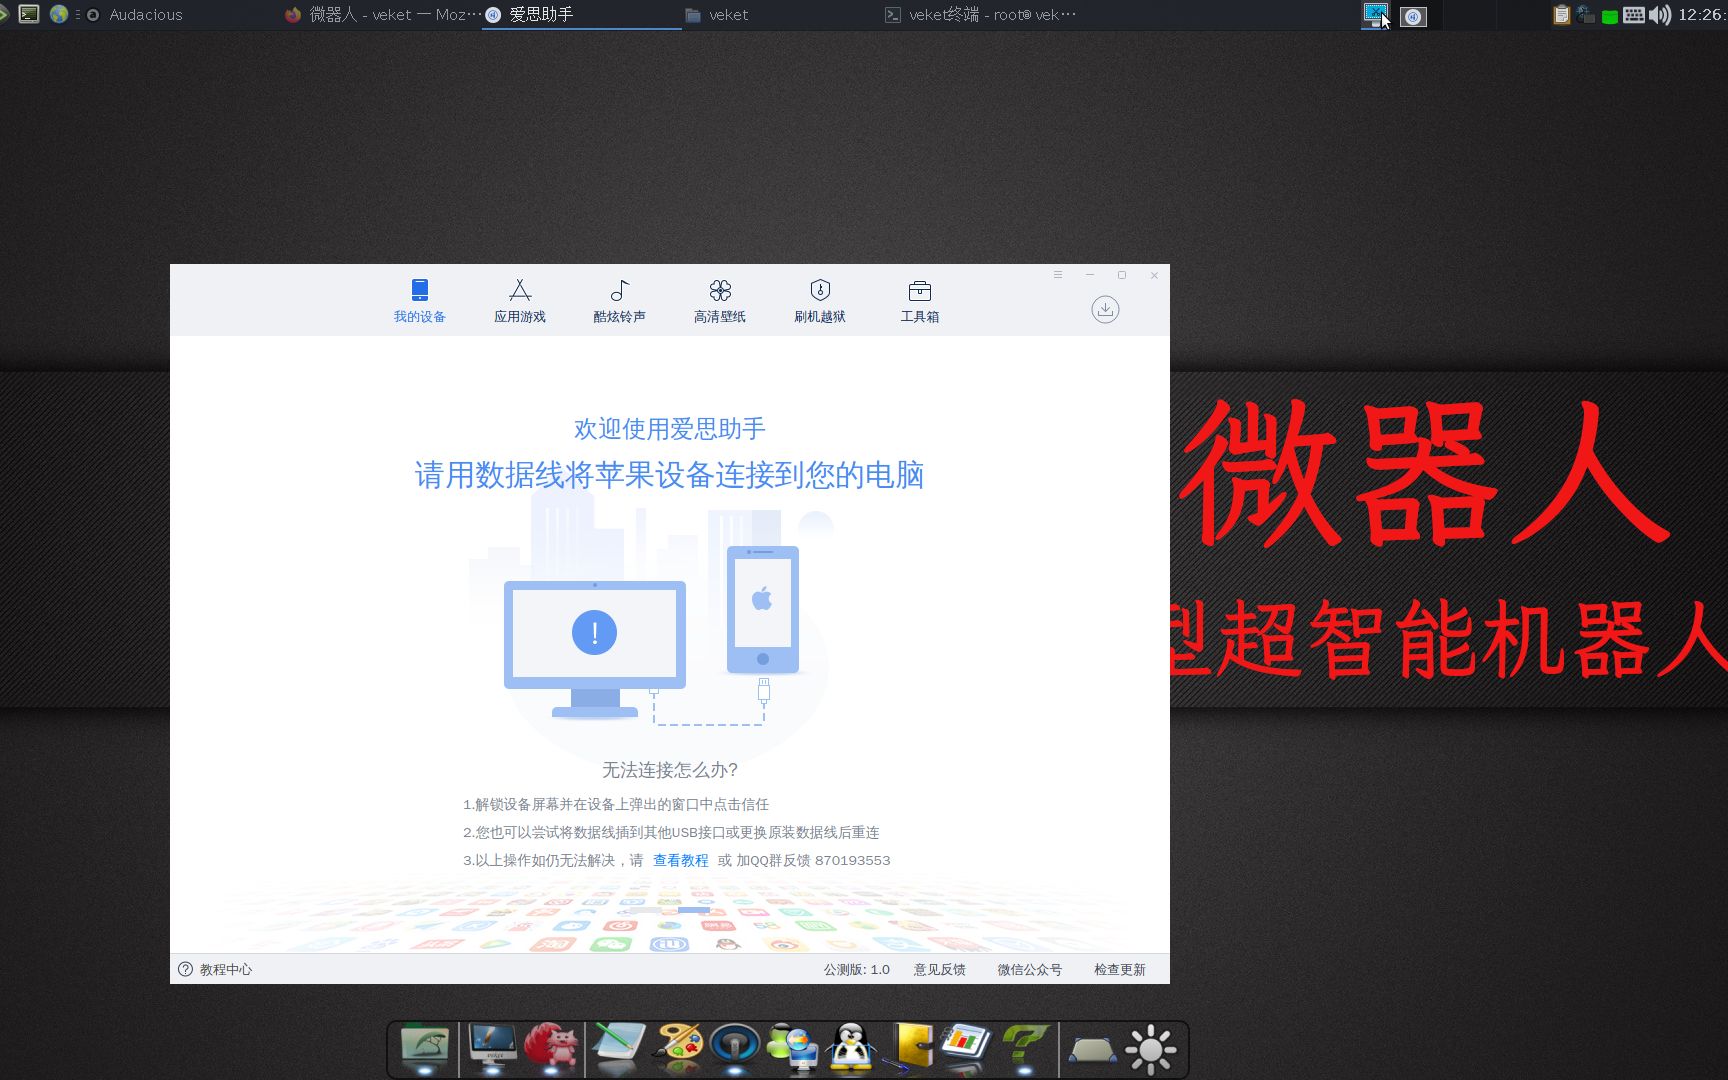Maximize the 爱思助手 window
This screenshot has width=1728, height=1080.
(x=1122, y=275)
